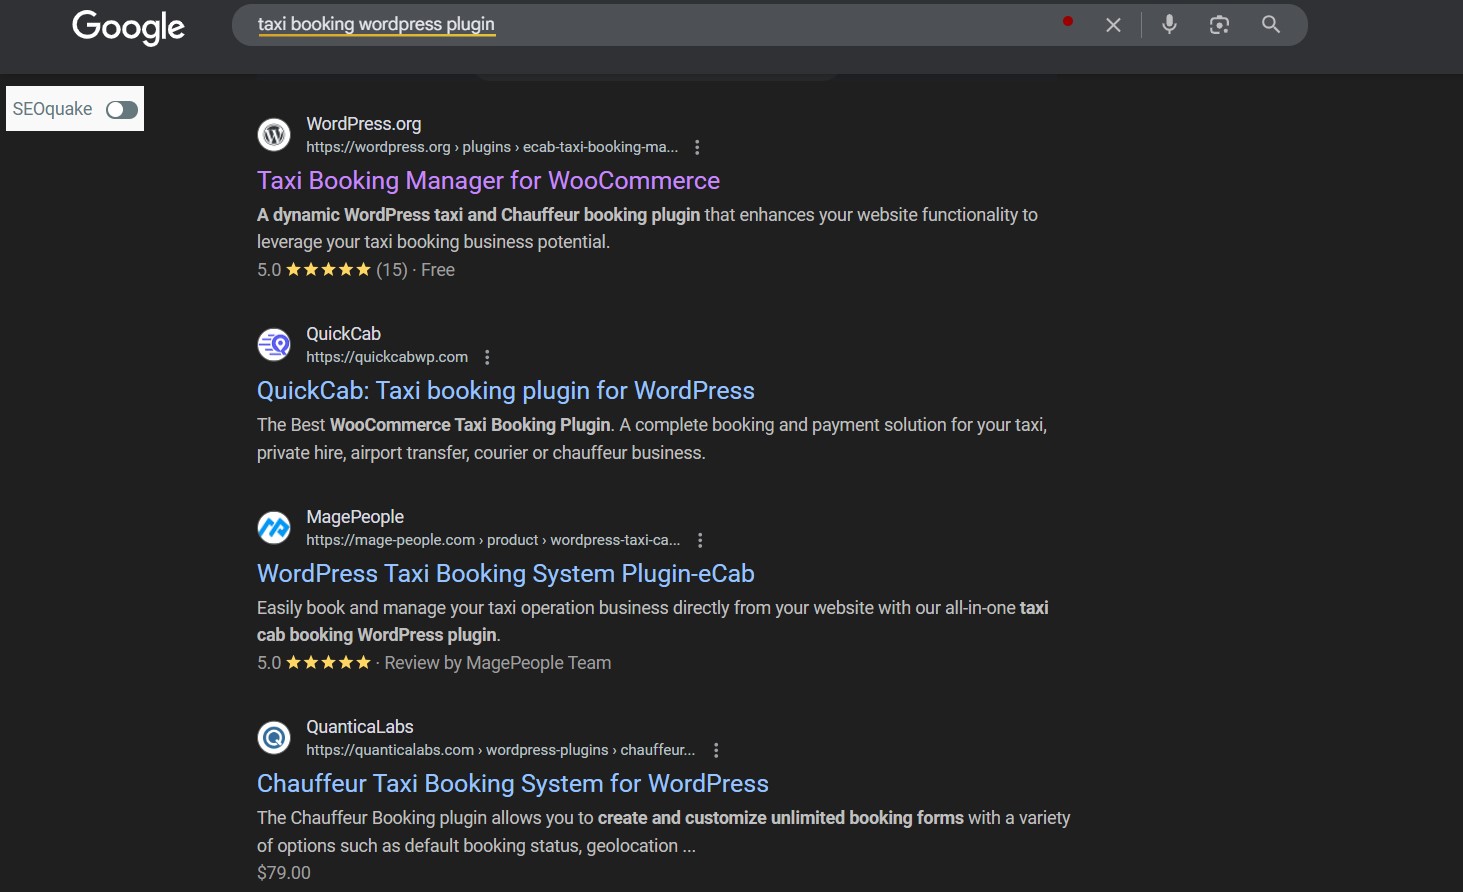1463x892 pixels.
Task: Open the three-dot menu for QuickCab result
Action: point(487,357)
